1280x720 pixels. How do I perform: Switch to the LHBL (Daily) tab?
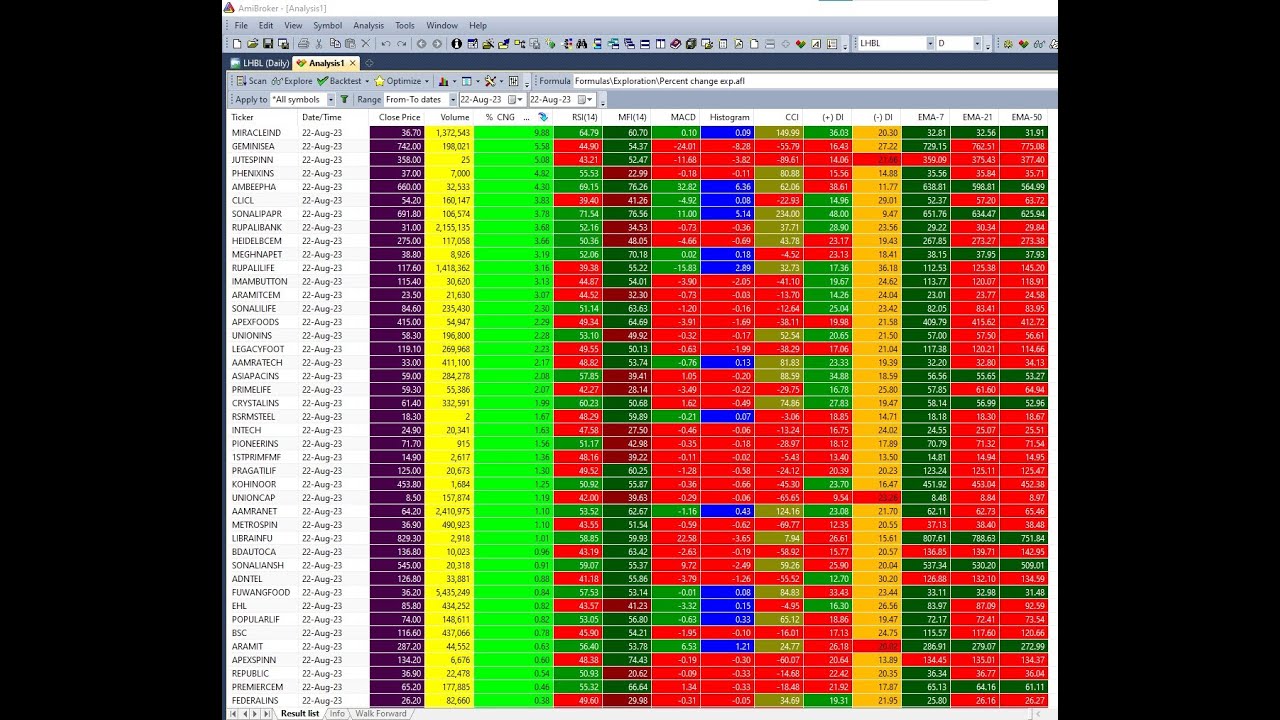[260, 63]
